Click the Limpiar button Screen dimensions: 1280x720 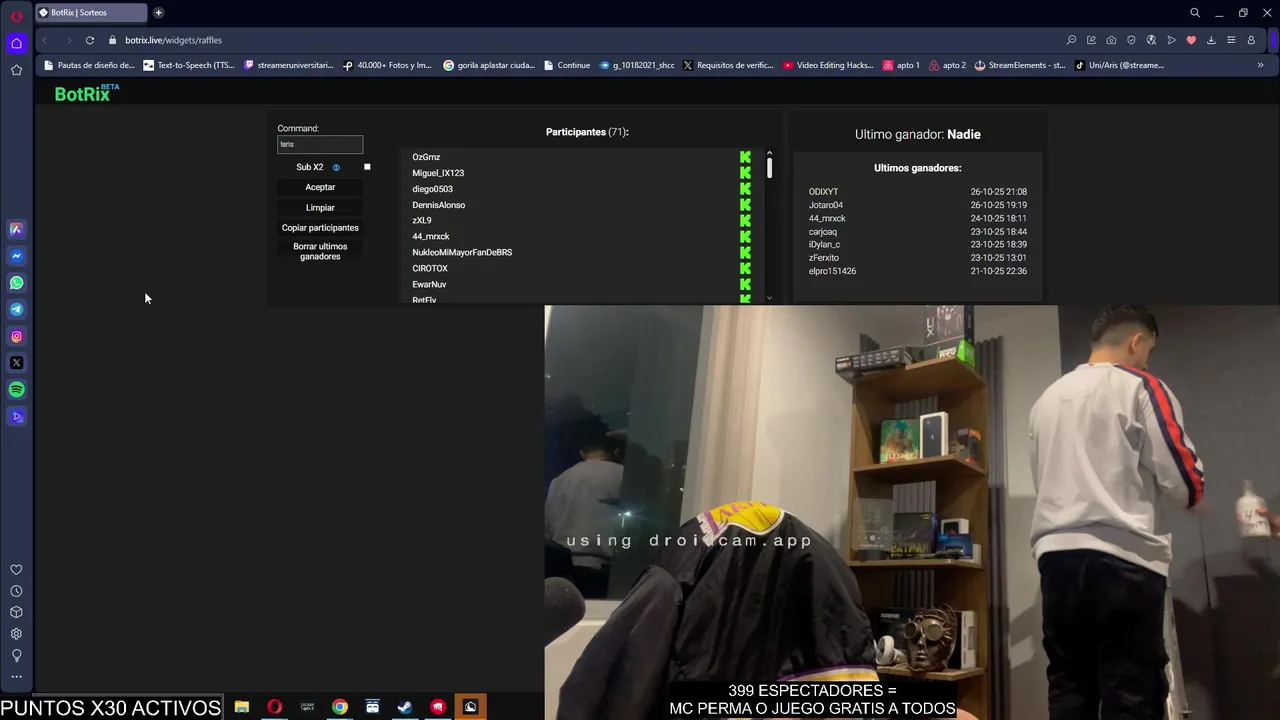point(320,207)
